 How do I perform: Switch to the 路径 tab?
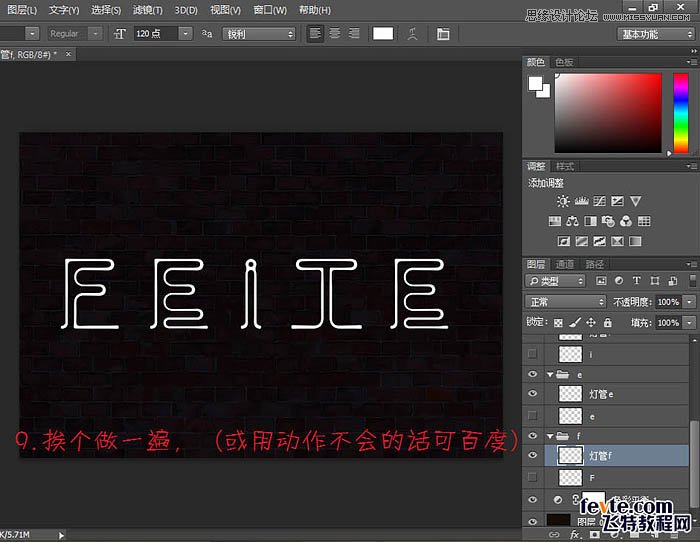594,264
